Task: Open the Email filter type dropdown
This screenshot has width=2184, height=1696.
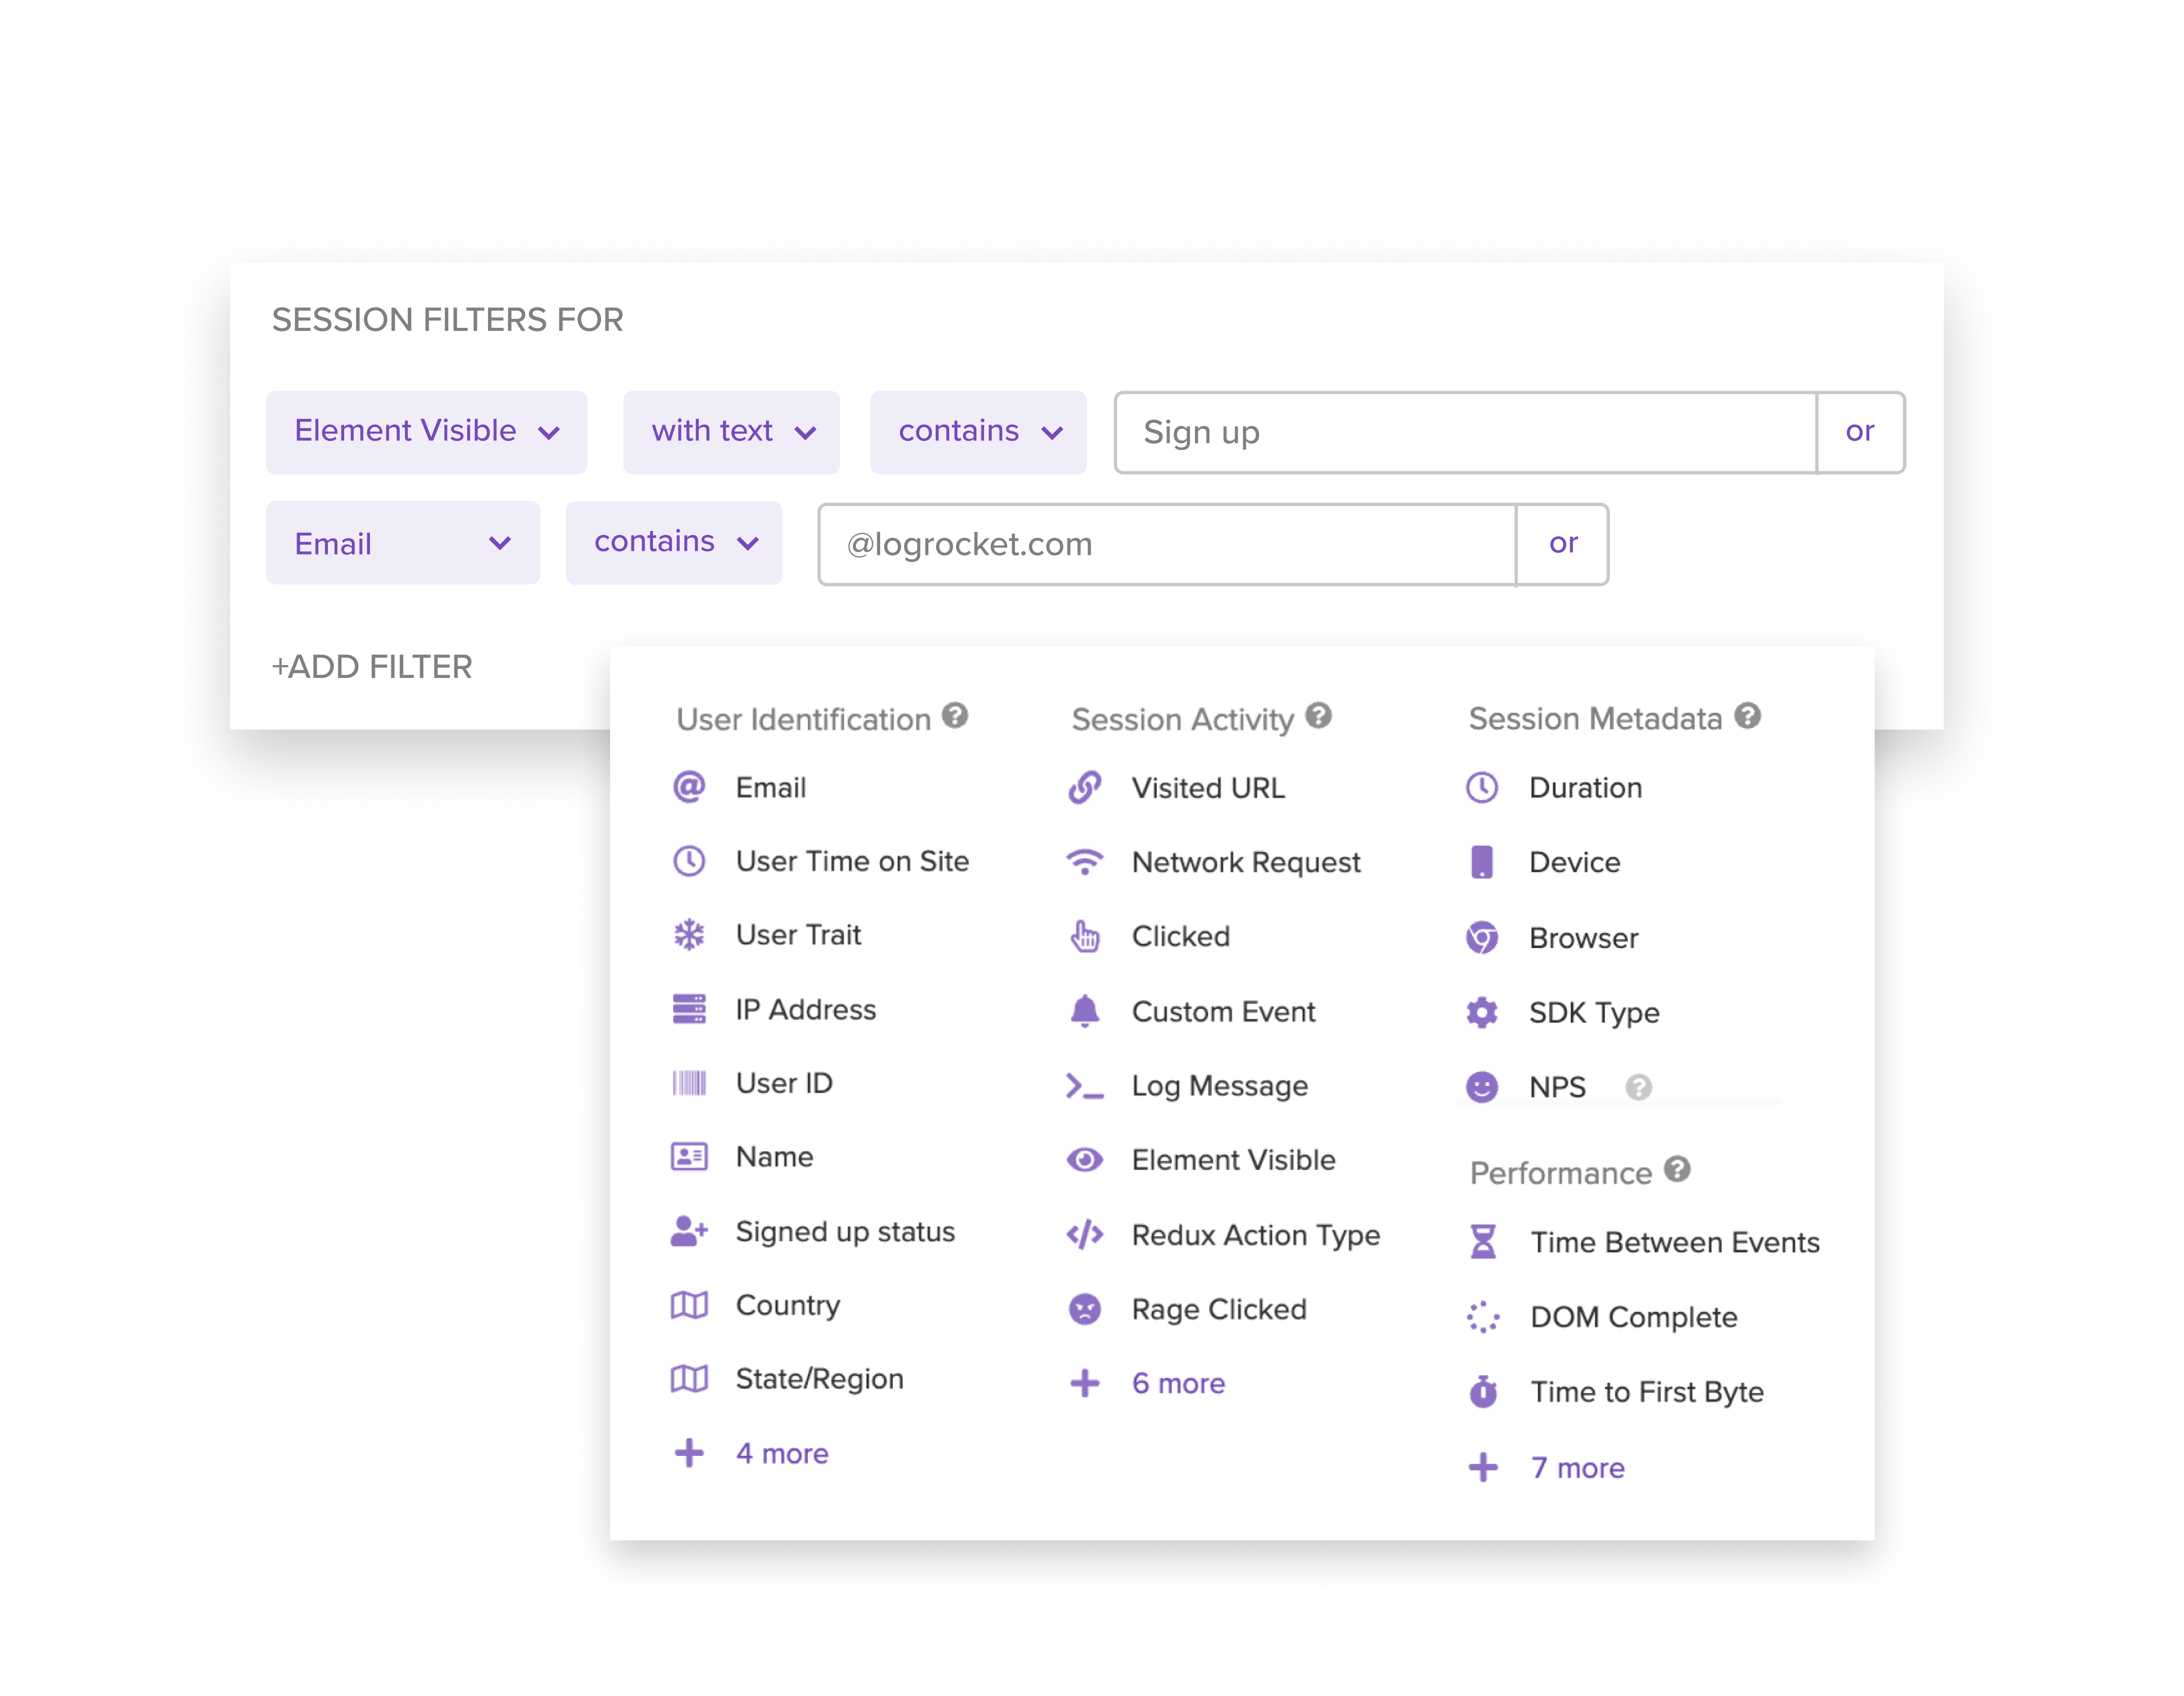Action: (402, 543)
